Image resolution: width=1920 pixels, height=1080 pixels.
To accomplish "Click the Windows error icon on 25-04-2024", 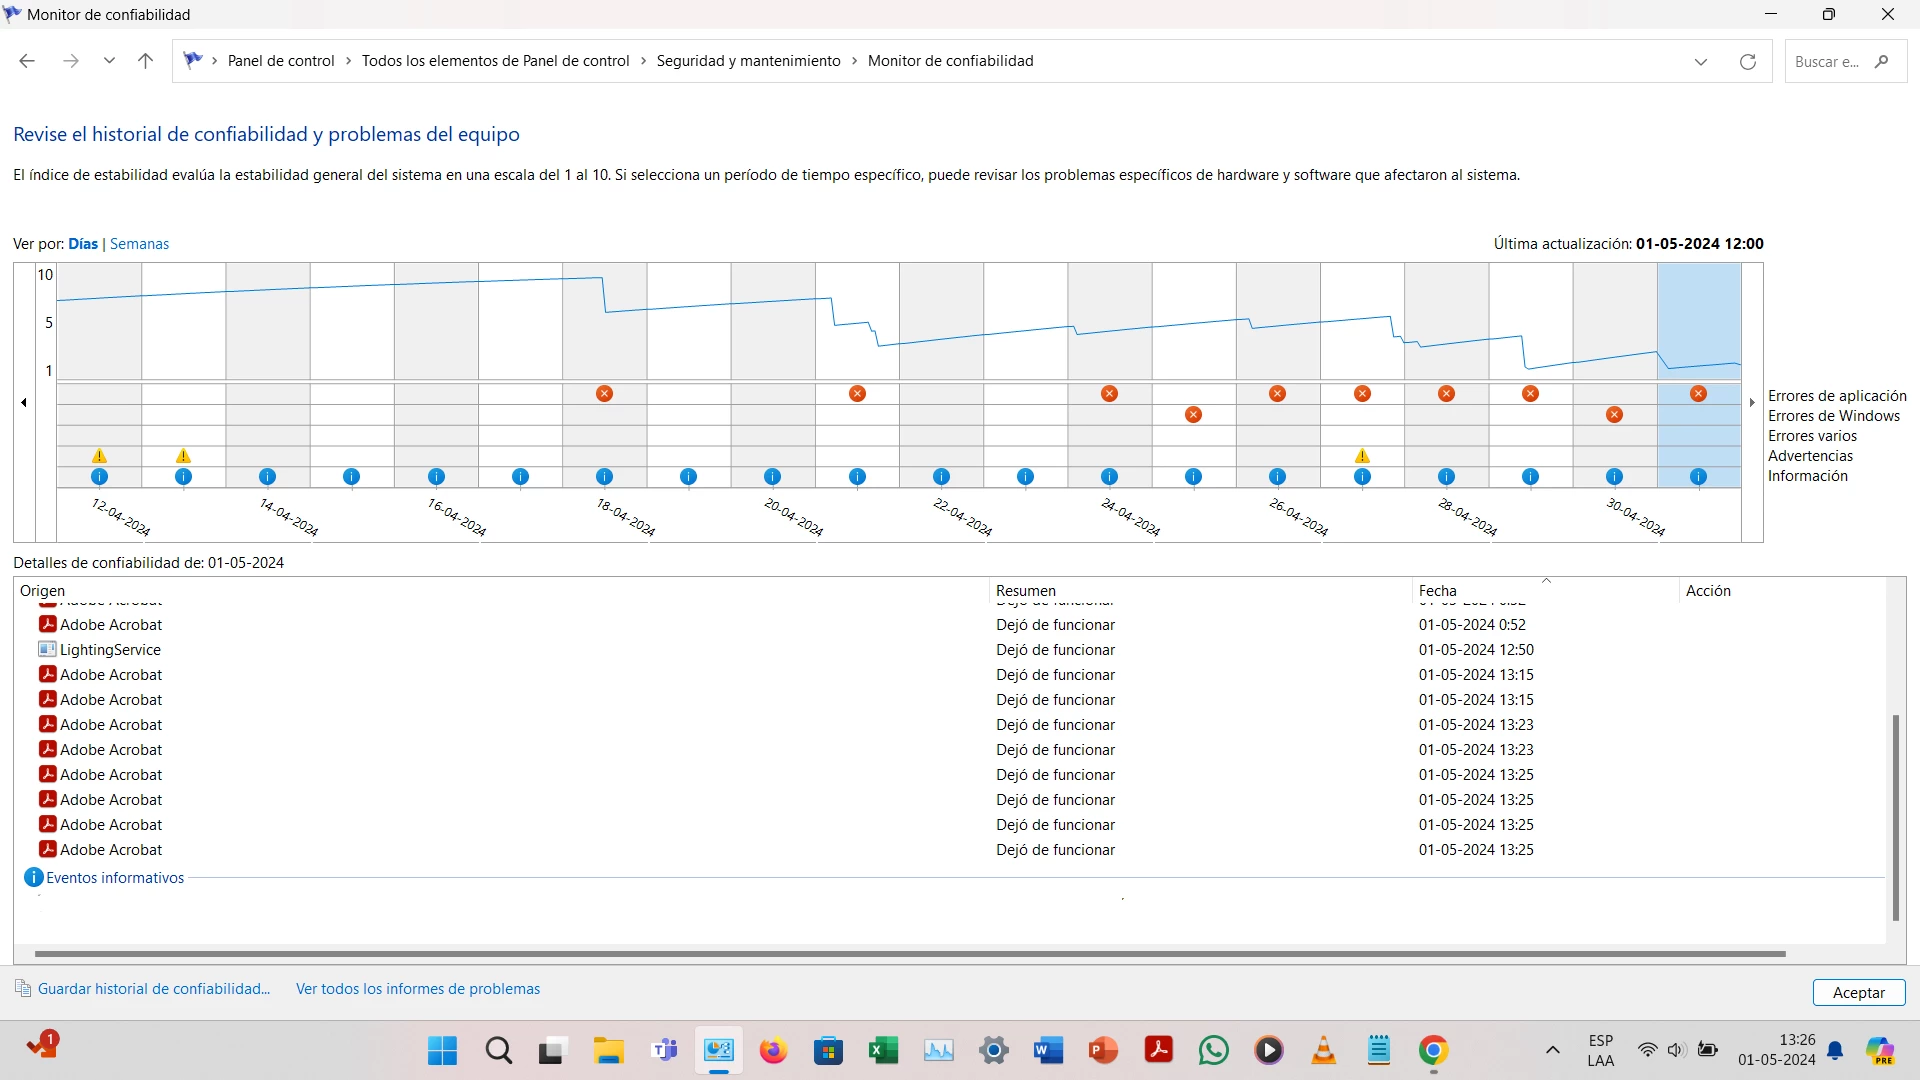I will click(x=1193, y=415).
